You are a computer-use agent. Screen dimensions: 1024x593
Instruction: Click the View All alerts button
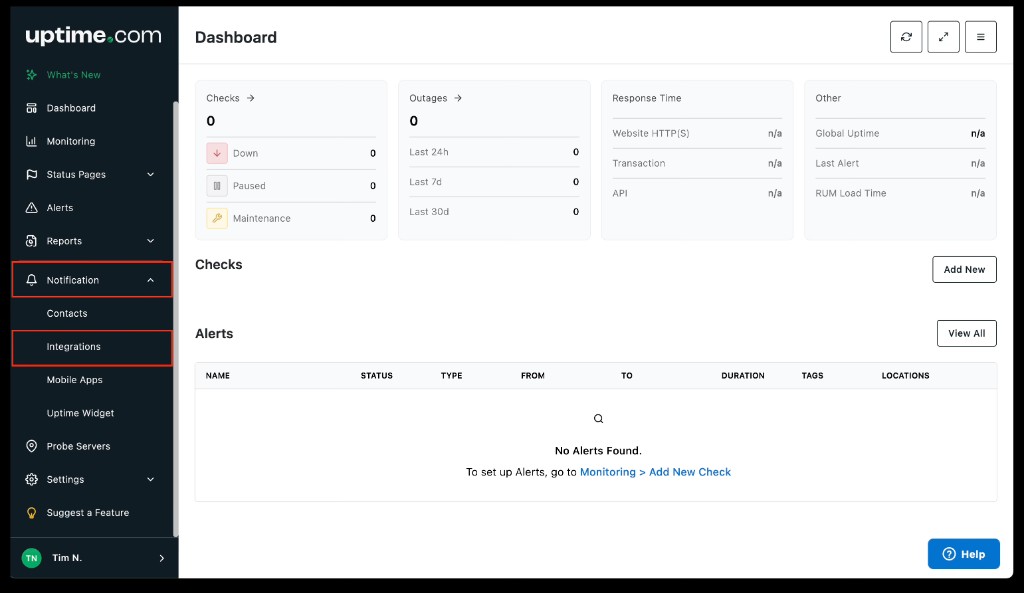(966, 334)
